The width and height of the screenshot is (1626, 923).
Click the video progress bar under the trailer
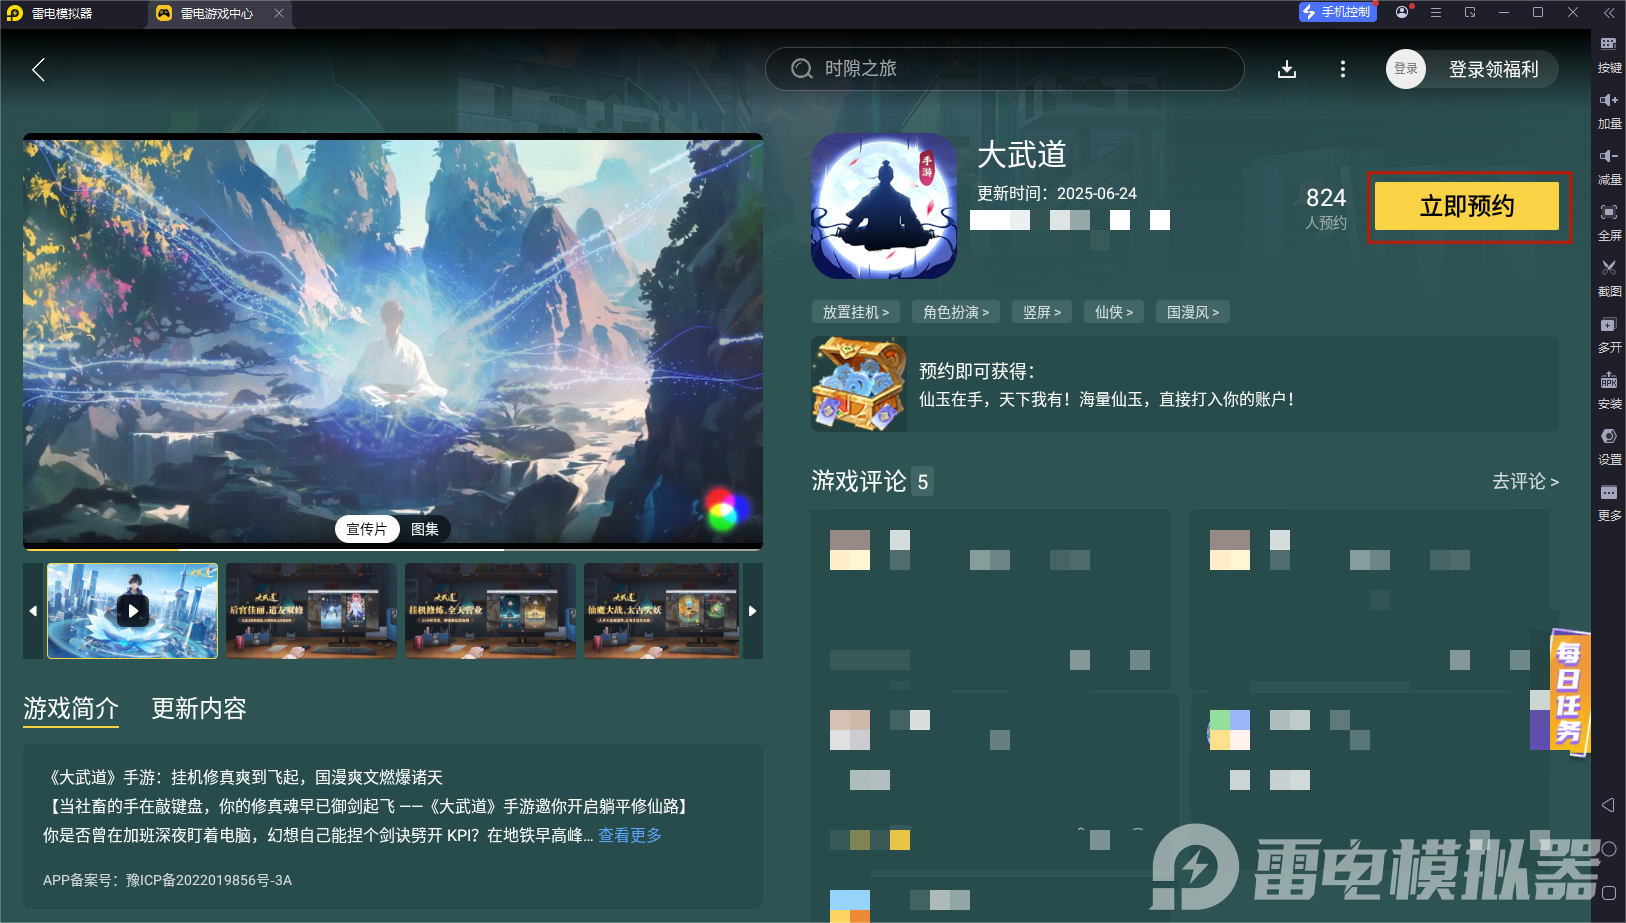tap(393, 548)
